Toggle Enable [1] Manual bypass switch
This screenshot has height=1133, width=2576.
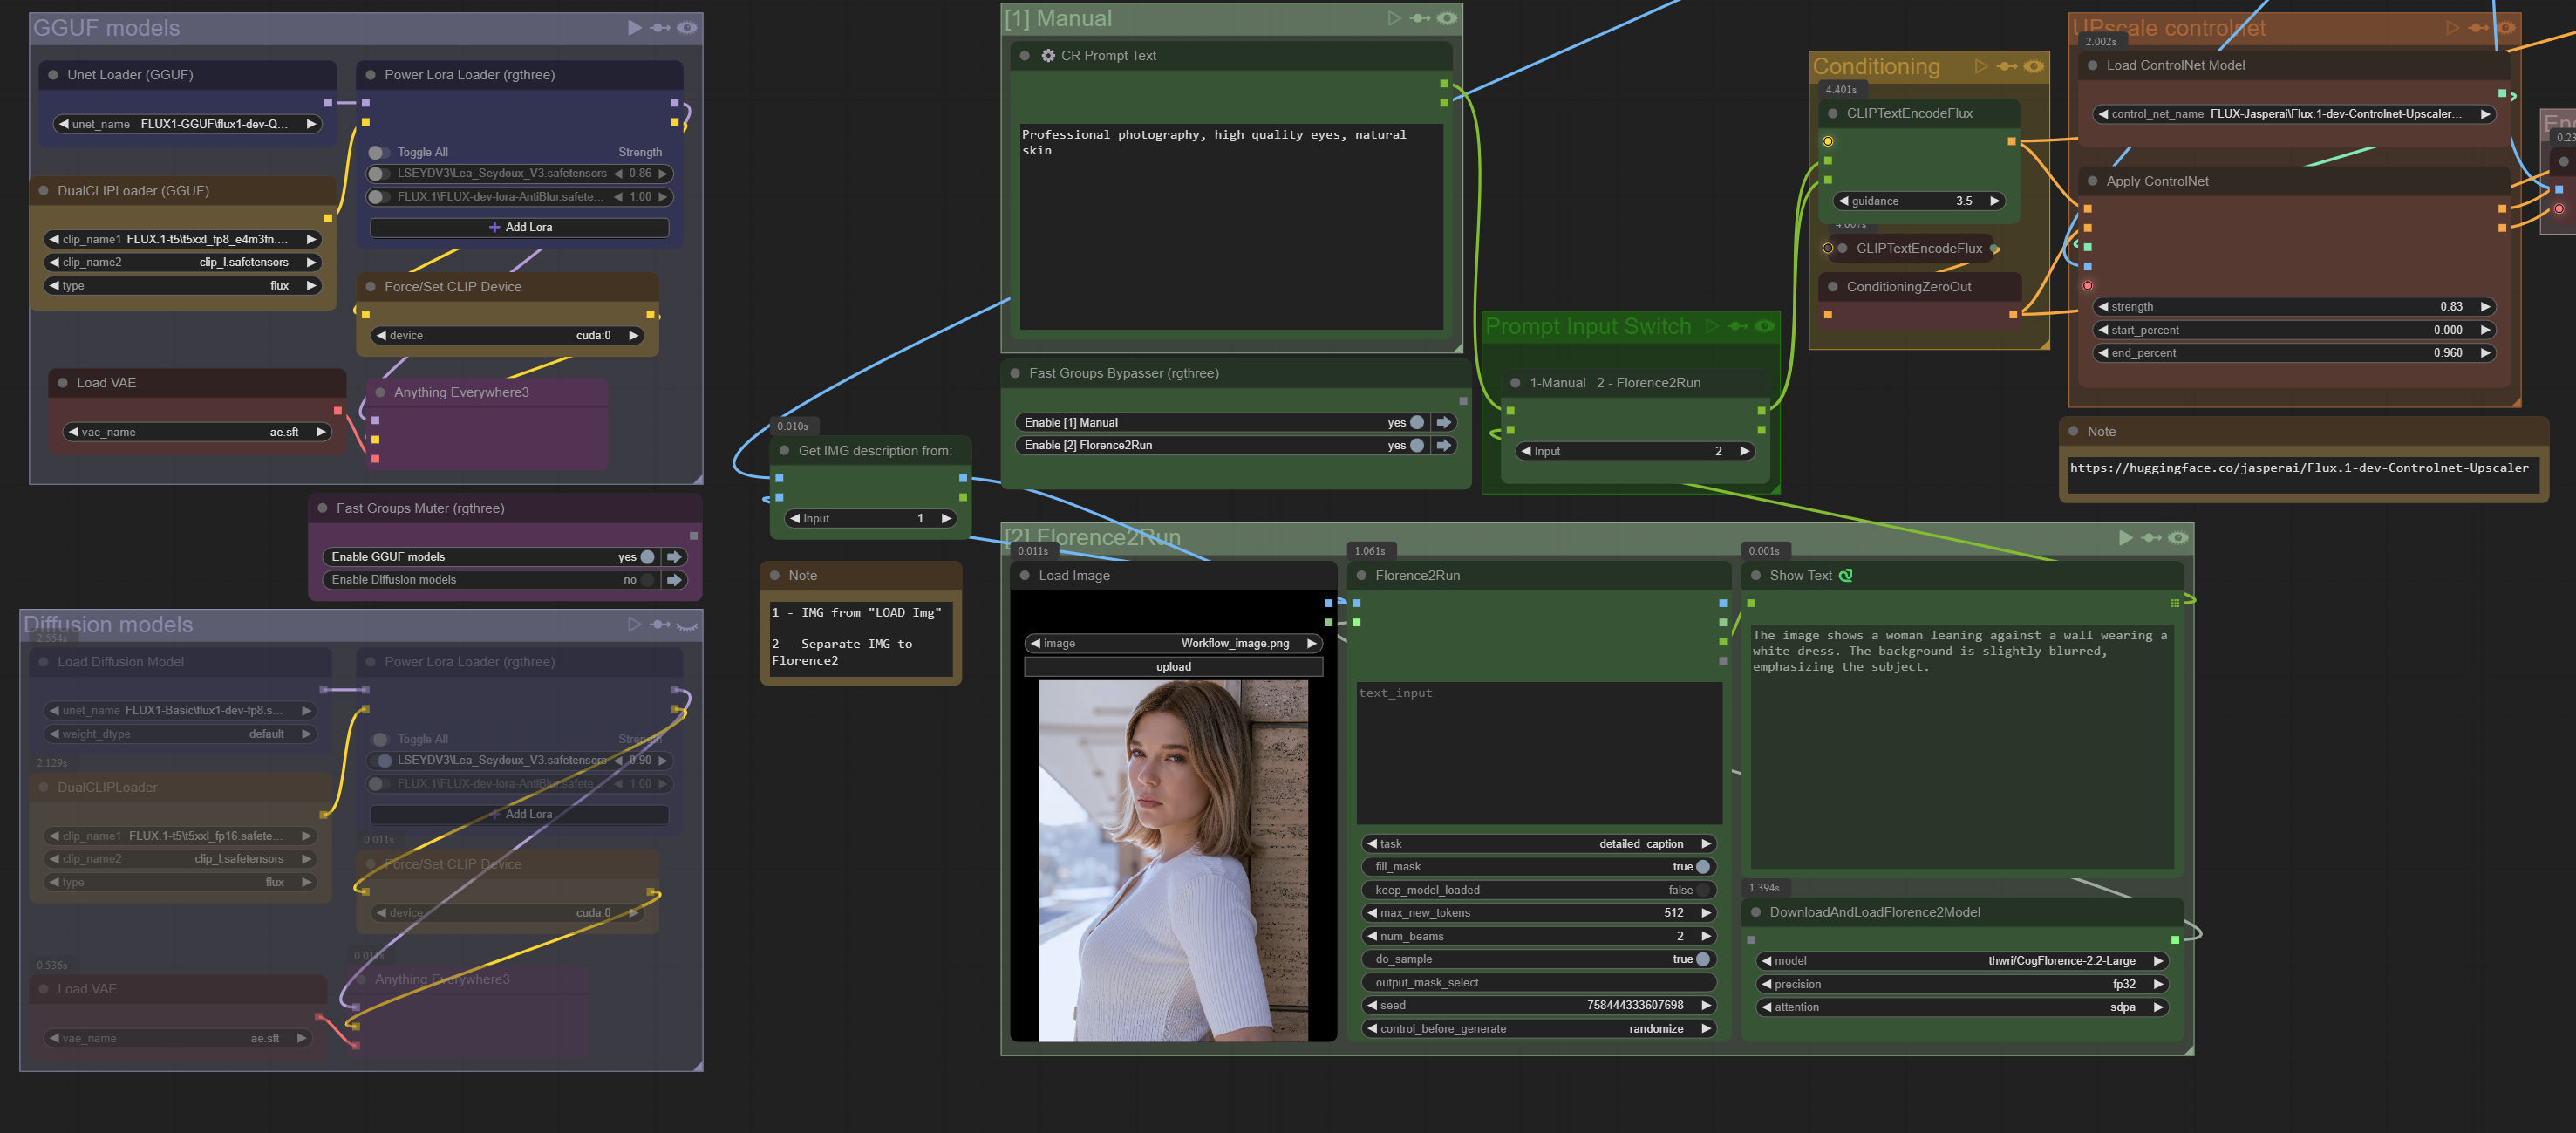1416,423
